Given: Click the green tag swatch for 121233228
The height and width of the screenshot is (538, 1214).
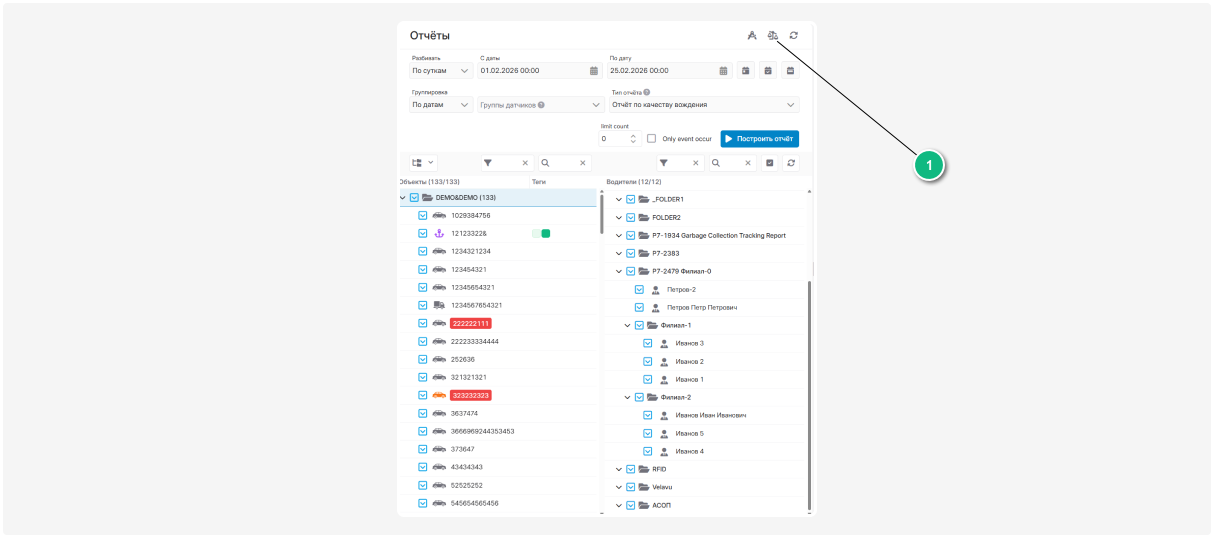Looking at the screenshot, I should point(546,233).
